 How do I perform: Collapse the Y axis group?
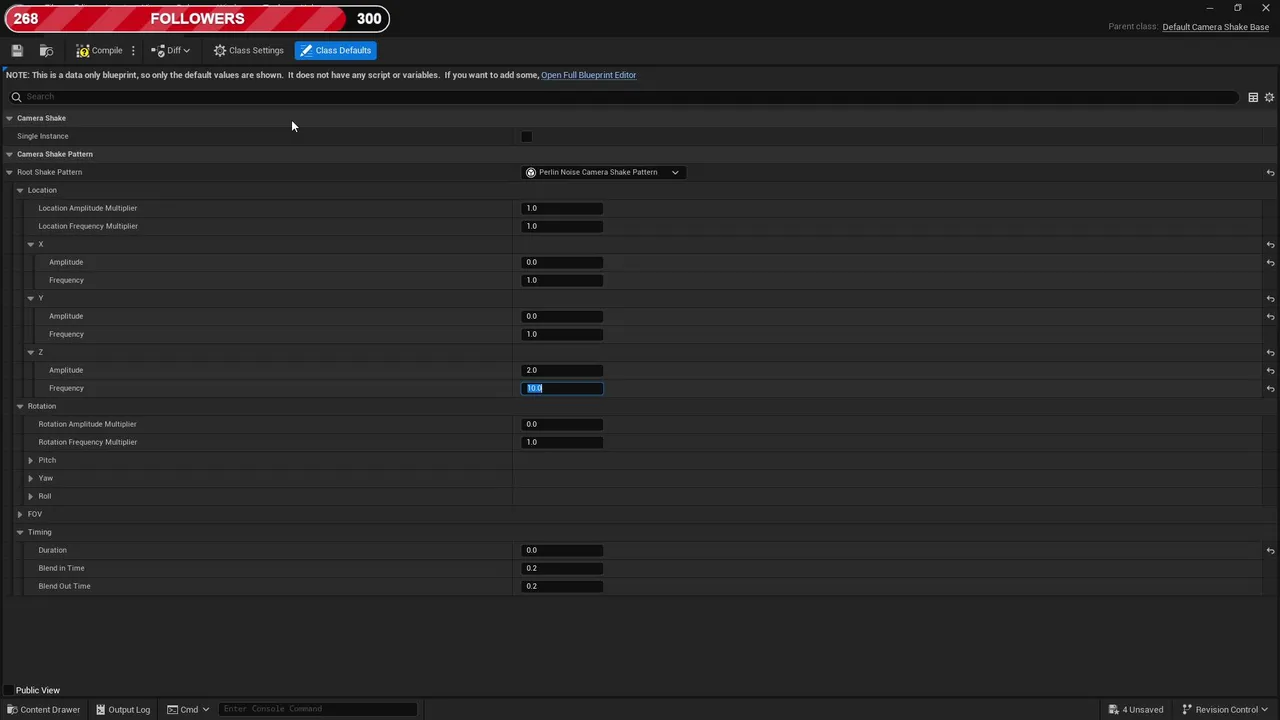click(x=31, y=298)
